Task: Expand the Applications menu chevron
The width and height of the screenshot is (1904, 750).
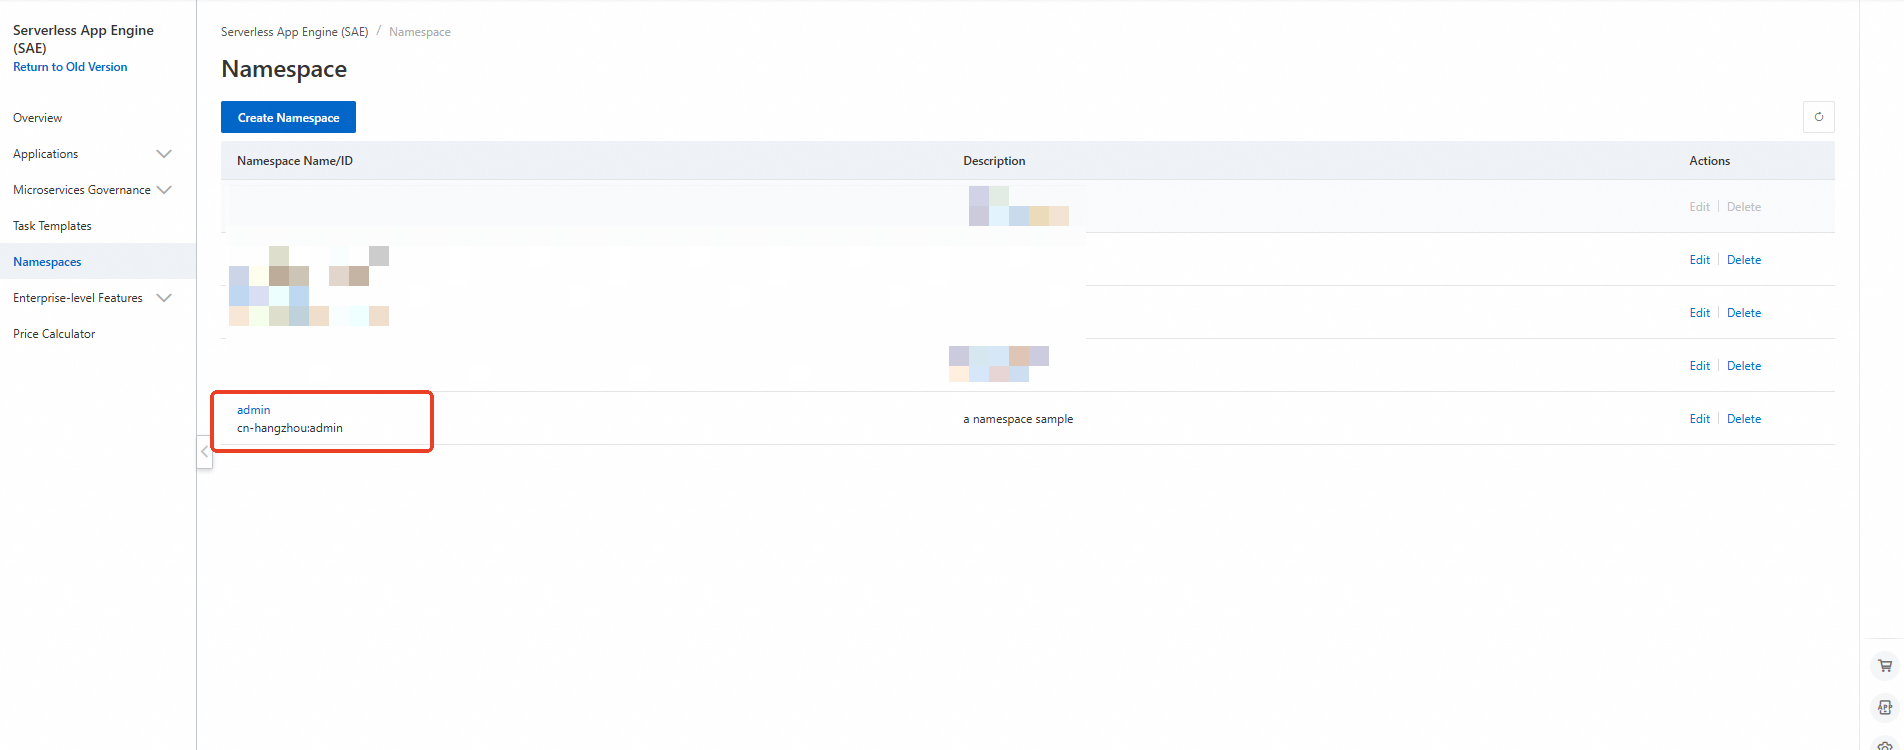Action: point(164,154)
